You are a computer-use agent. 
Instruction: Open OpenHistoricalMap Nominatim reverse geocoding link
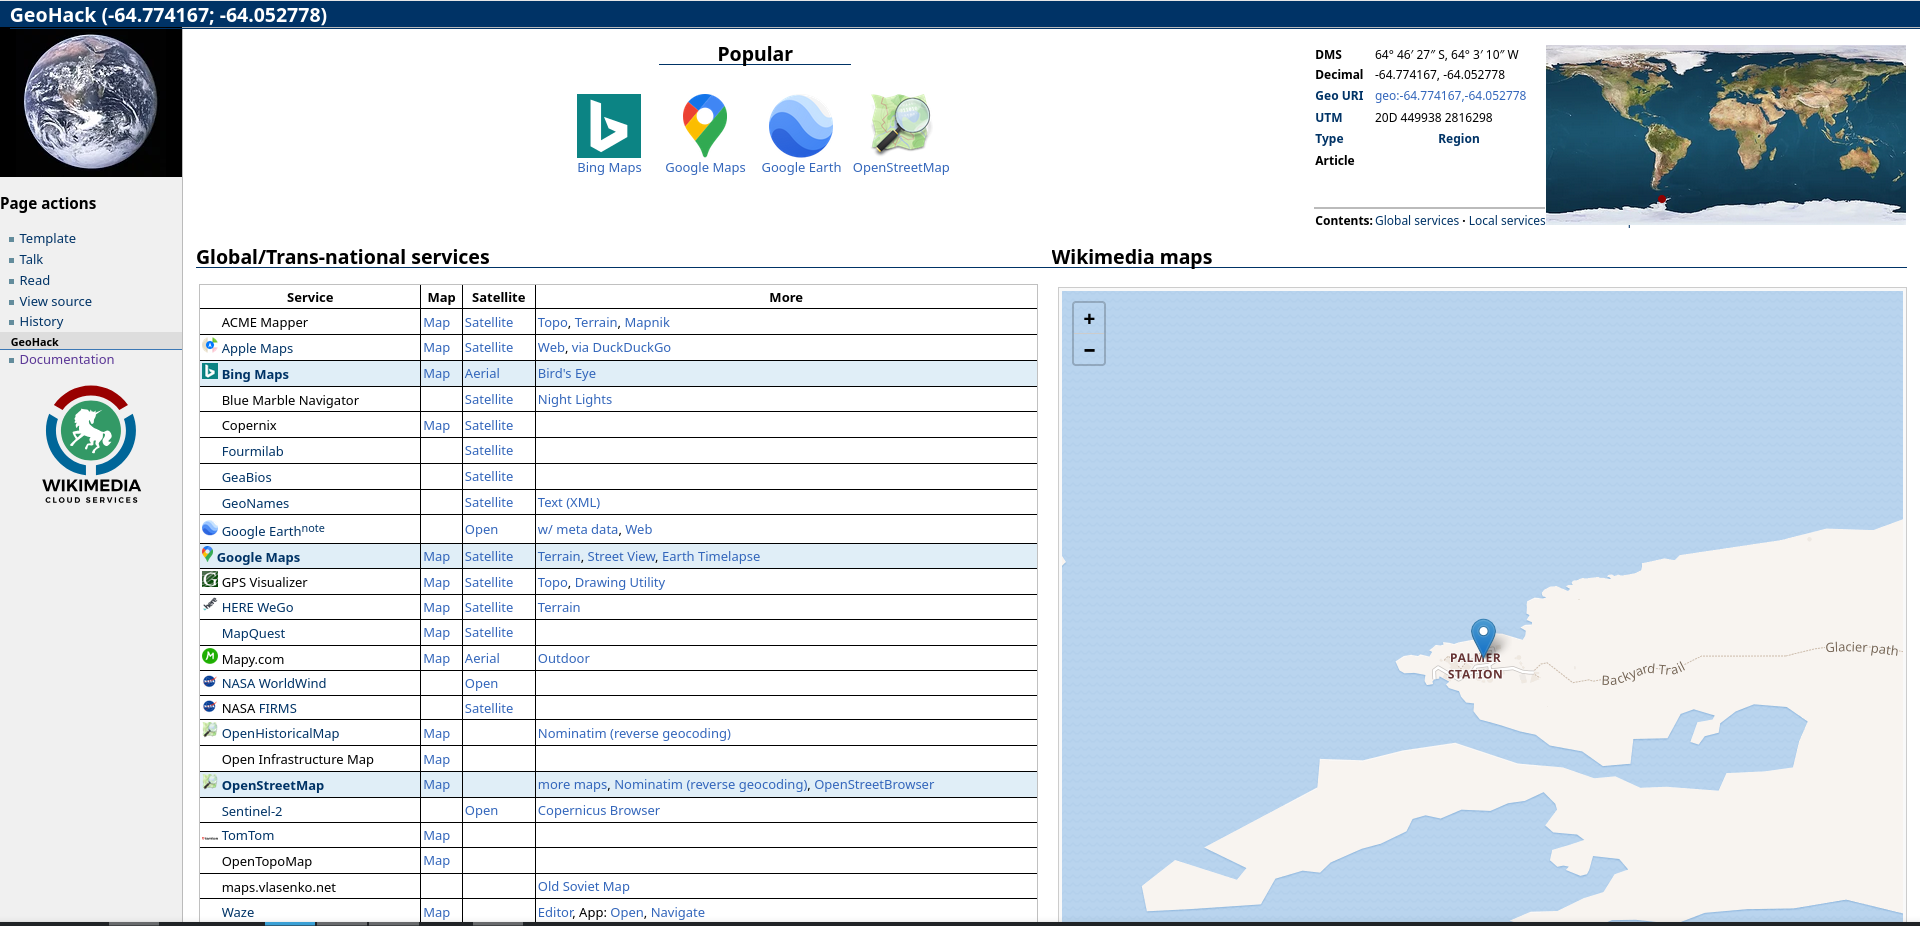(x=634, y=733)
